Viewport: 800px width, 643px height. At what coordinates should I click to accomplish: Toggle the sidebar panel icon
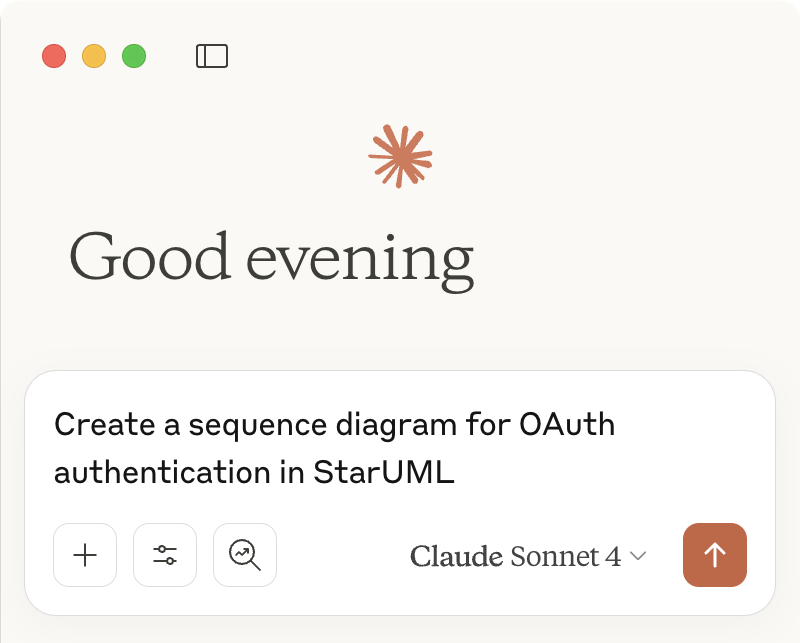pyautogui.click(x=212, y=56)
